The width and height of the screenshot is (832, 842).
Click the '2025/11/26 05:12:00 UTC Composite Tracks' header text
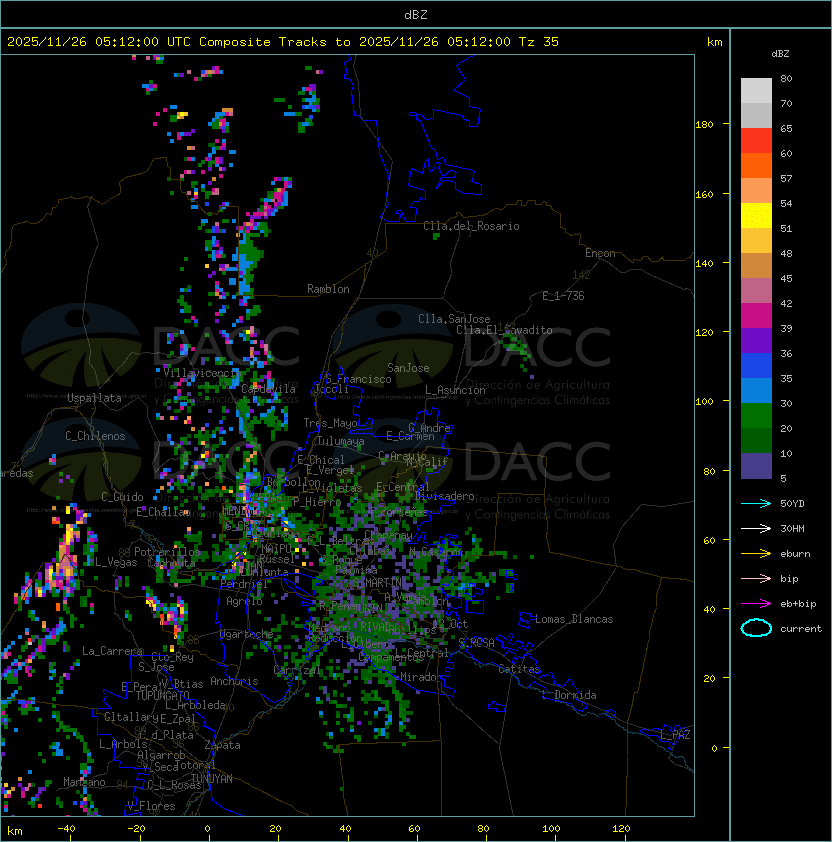click(x=167, y=42)
